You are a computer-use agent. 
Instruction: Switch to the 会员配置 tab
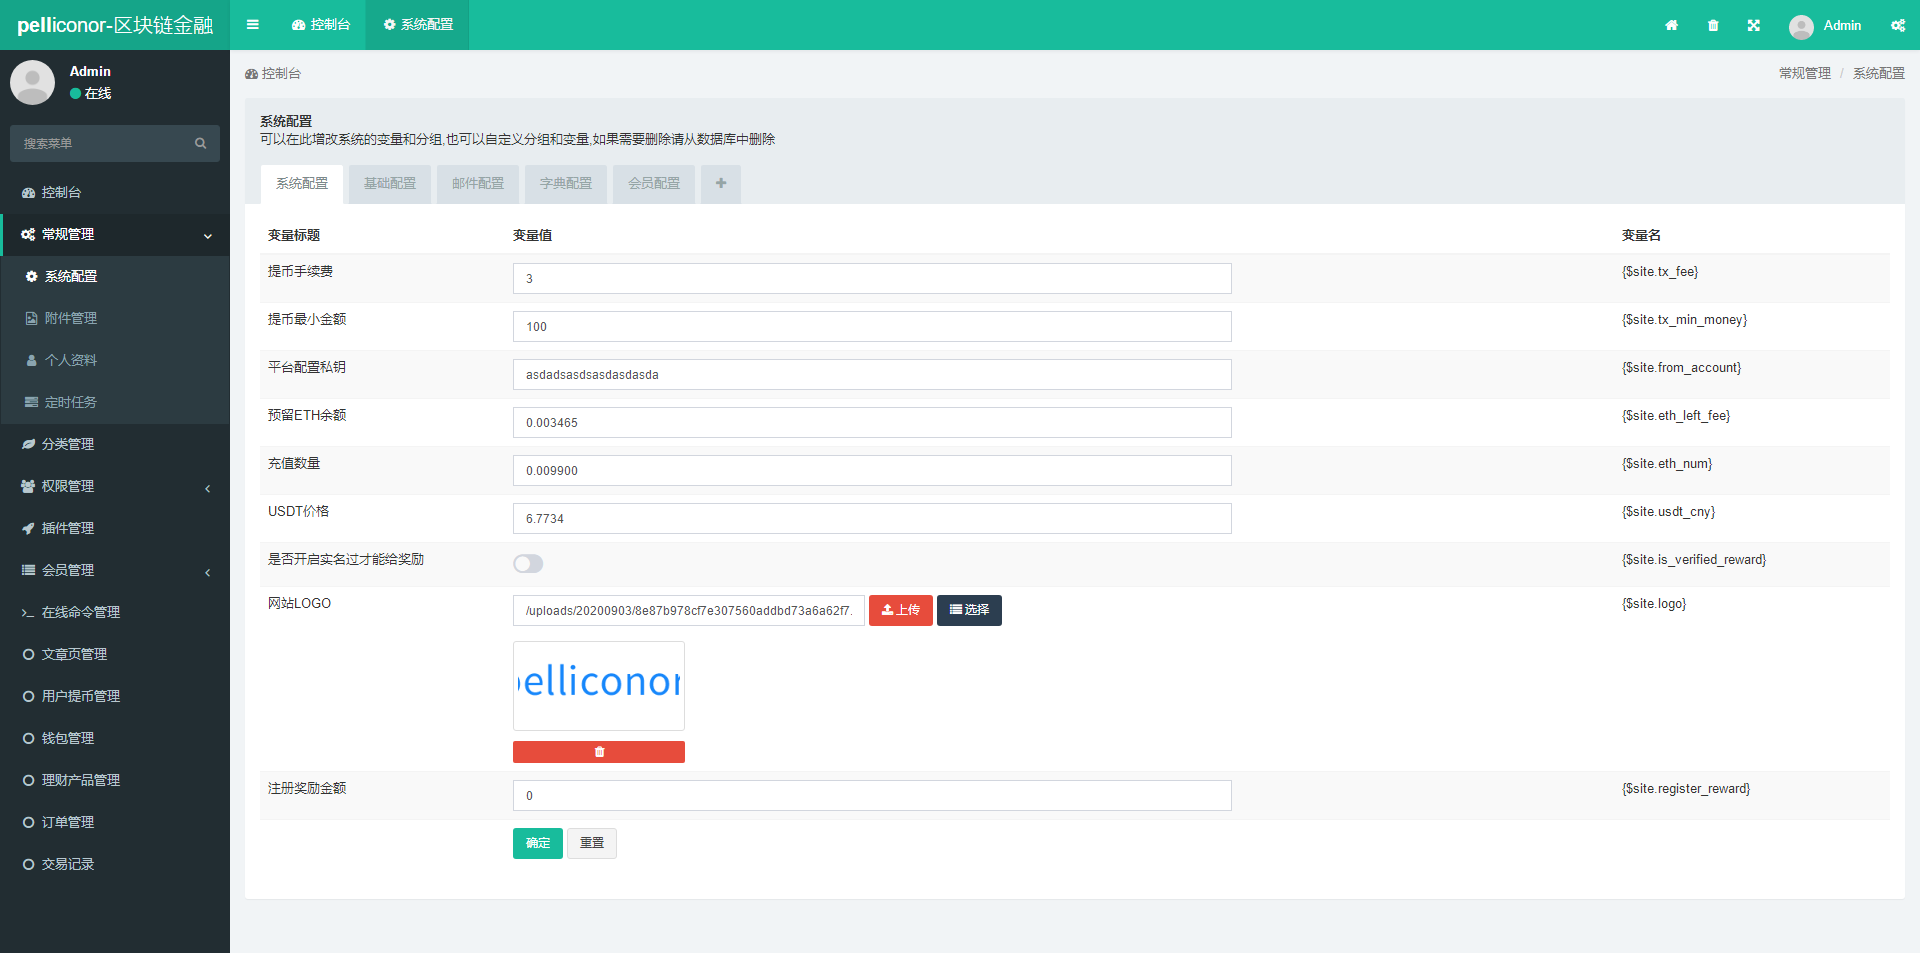(x=654, y=184)
